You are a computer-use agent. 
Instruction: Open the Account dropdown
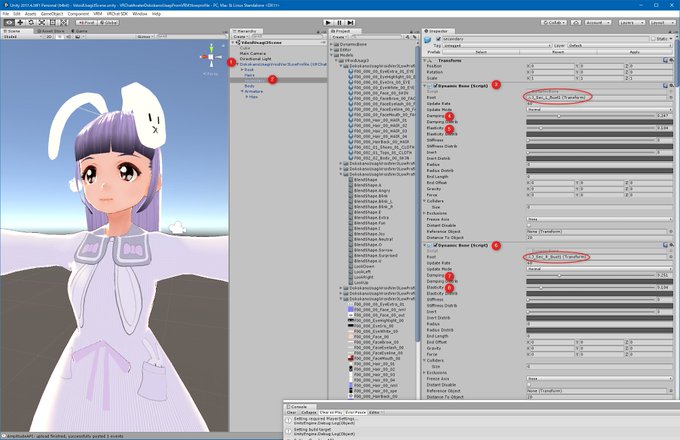pos(598,22)
